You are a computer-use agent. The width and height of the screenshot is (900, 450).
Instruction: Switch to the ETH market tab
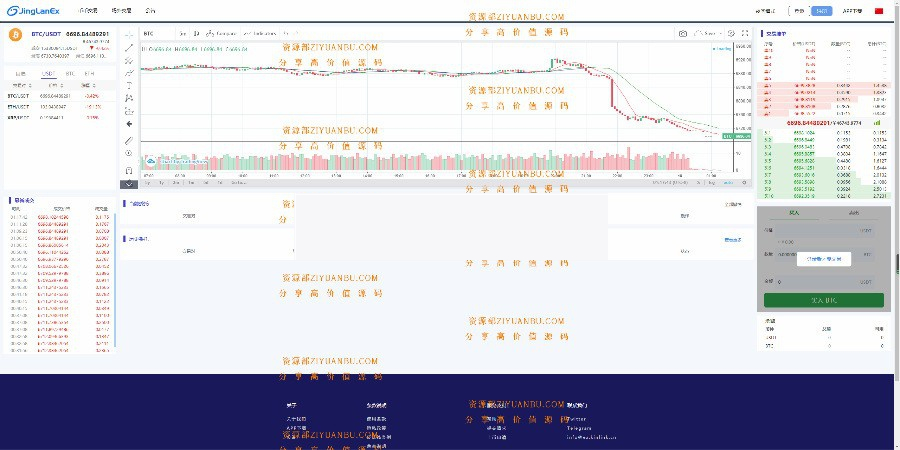click(90, 73)
